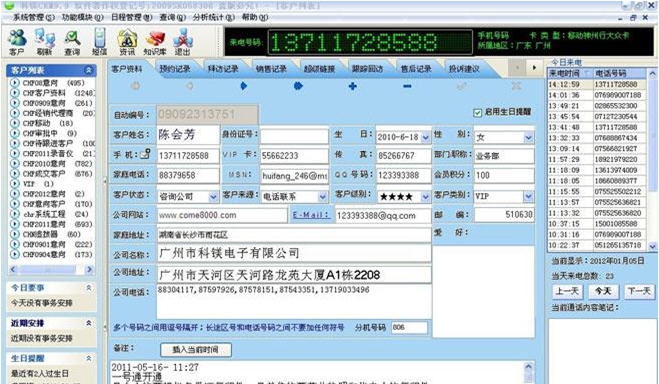Open the 客户 (Customer) toolbar icon

click(x=16, y=42)
